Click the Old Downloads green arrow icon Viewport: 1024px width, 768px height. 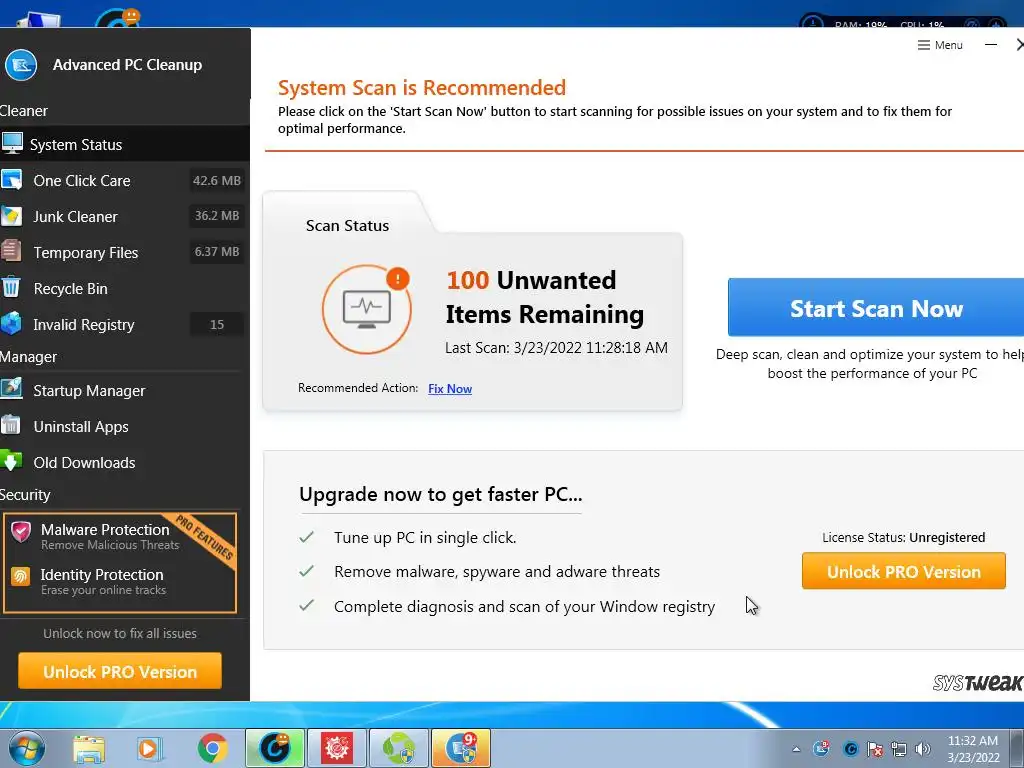coord(11,461)
